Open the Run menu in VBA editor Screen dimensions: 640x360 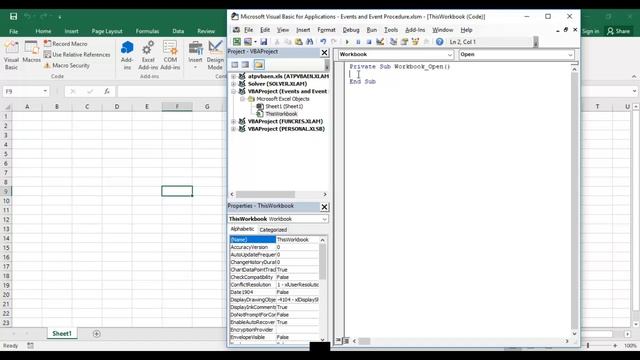click(371, 30)
